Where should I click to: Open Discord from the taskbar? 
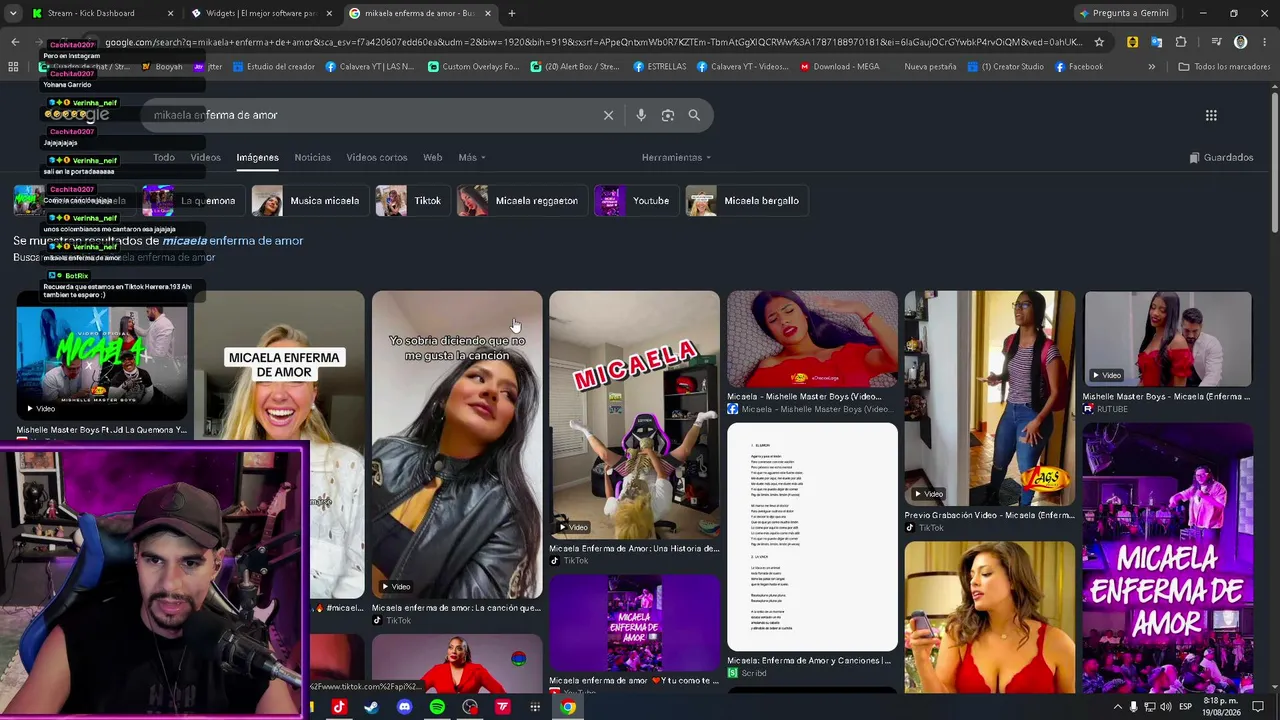tap(404, 707)
